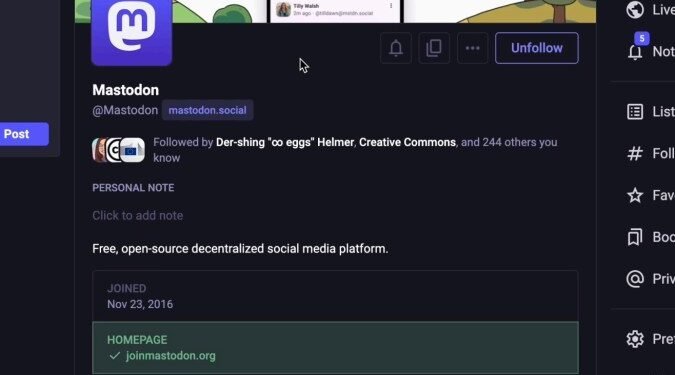Open the Preferences gear icon
Screen dimensions: 675x375
coord(635,339)
